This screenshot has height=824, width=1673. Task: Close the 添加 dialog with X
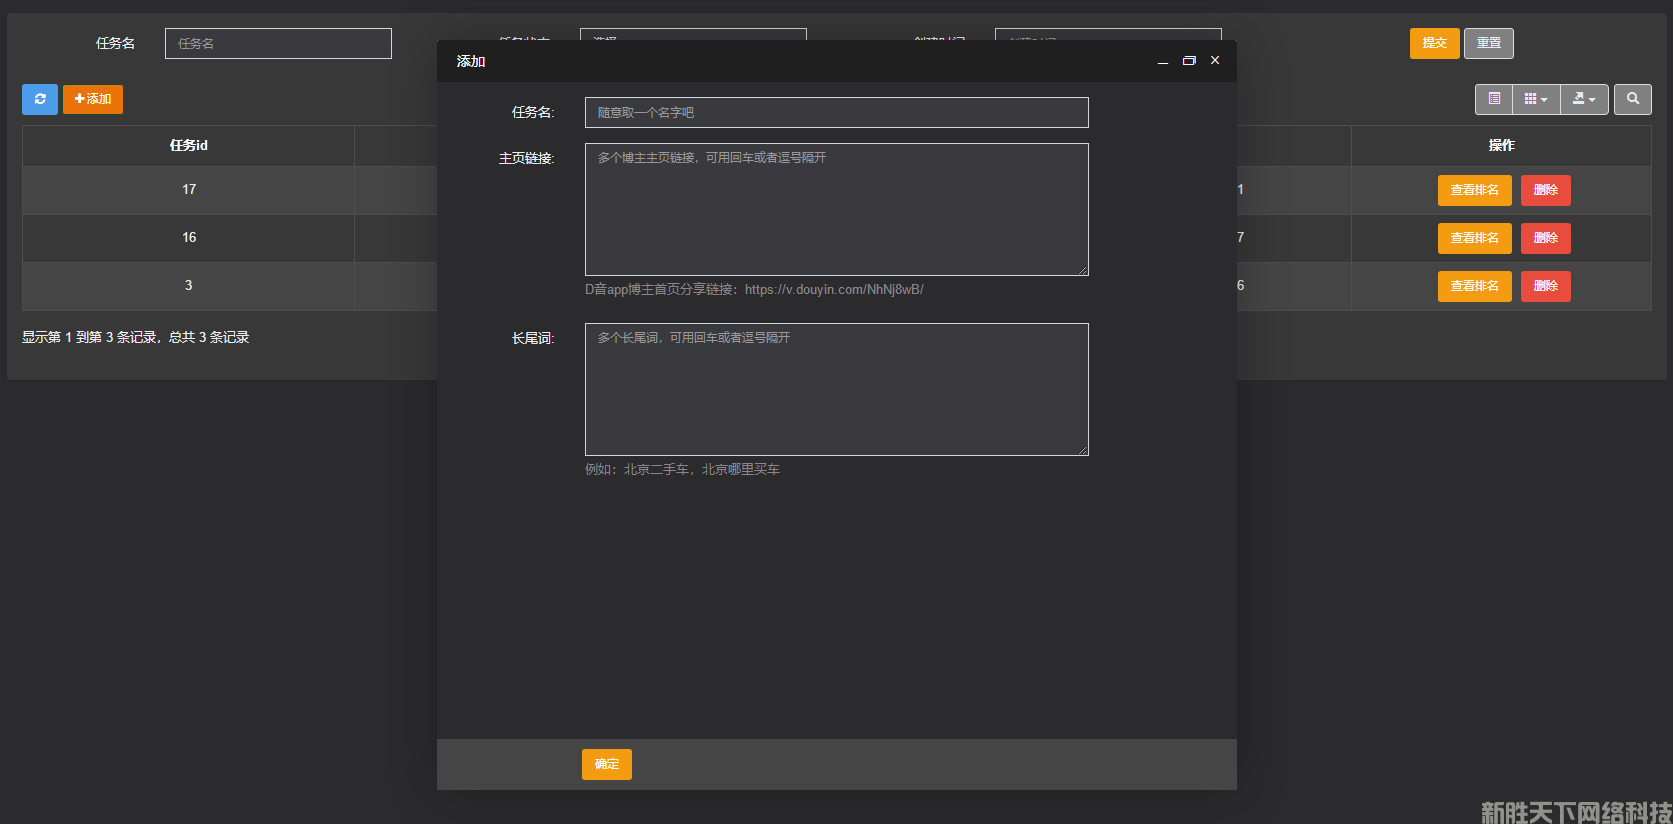click(x=1215, y=61)
